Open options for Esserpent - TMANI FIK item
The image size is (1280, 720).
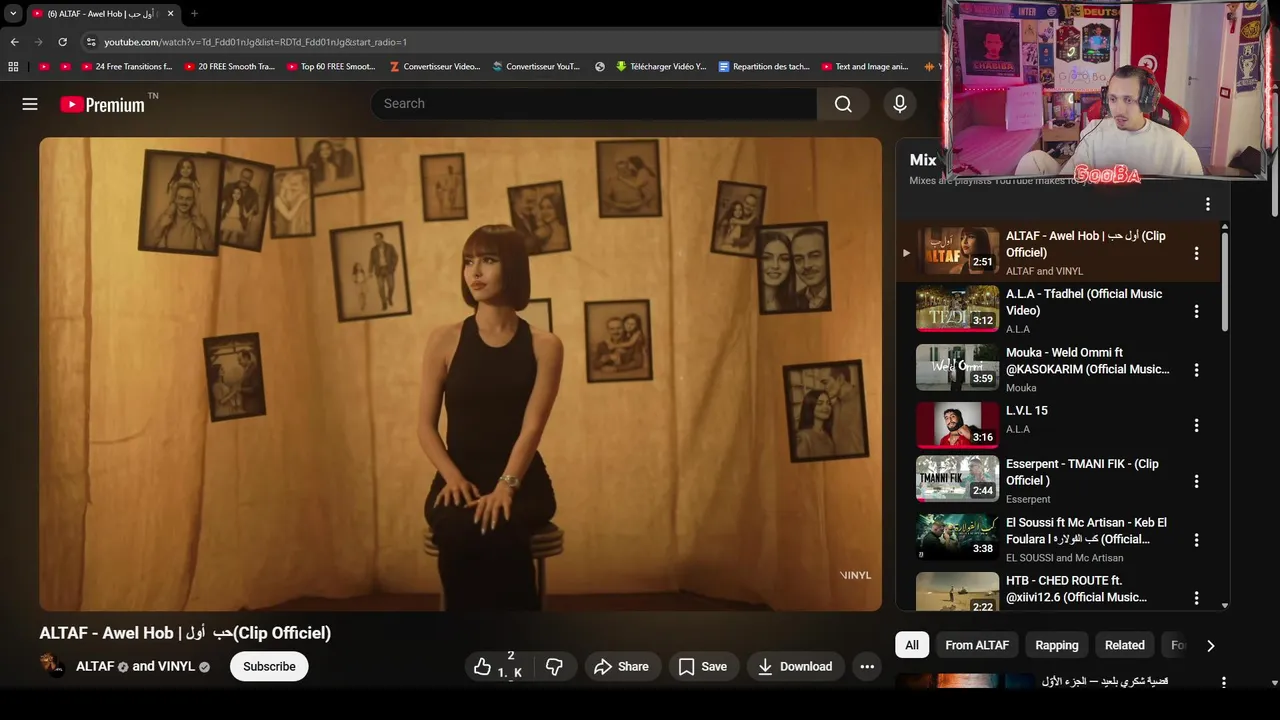[x=1196, y=481]
